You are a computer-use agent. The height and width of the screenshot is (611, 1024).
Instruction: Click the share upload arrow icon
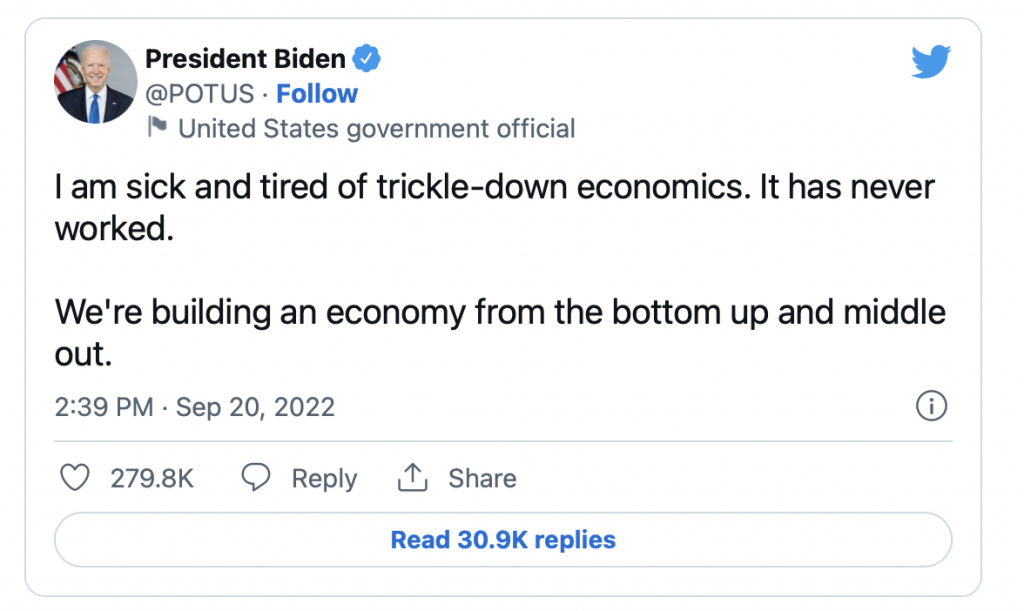[412, 478]
